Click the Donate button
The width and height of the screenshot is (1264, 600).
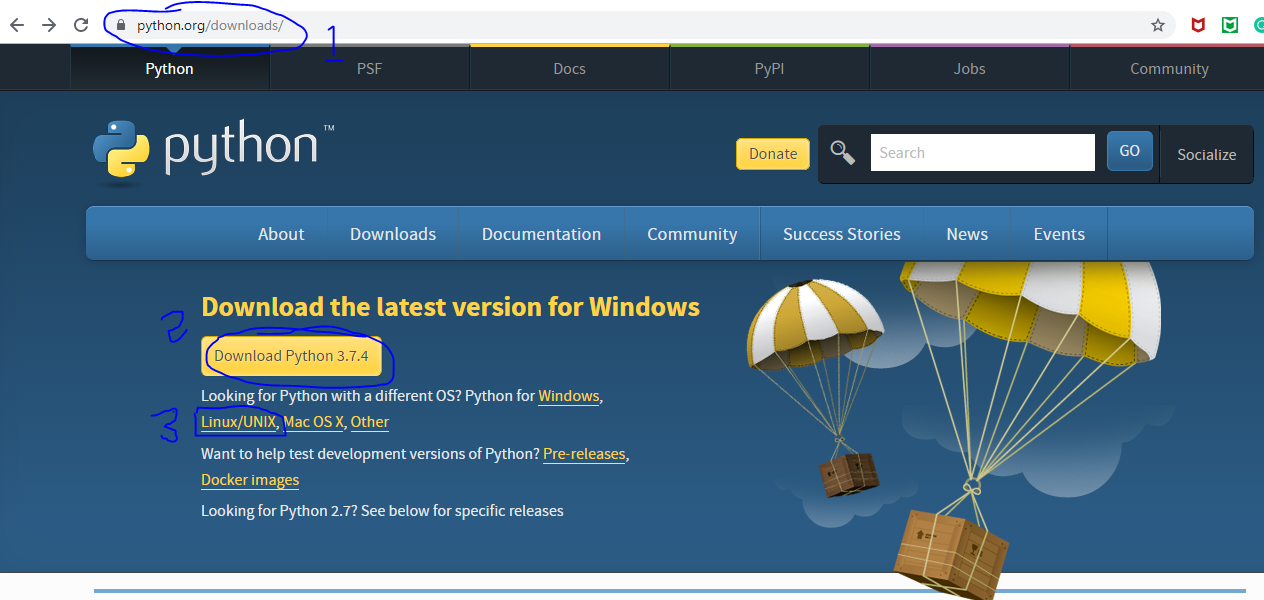pos(773,153)
